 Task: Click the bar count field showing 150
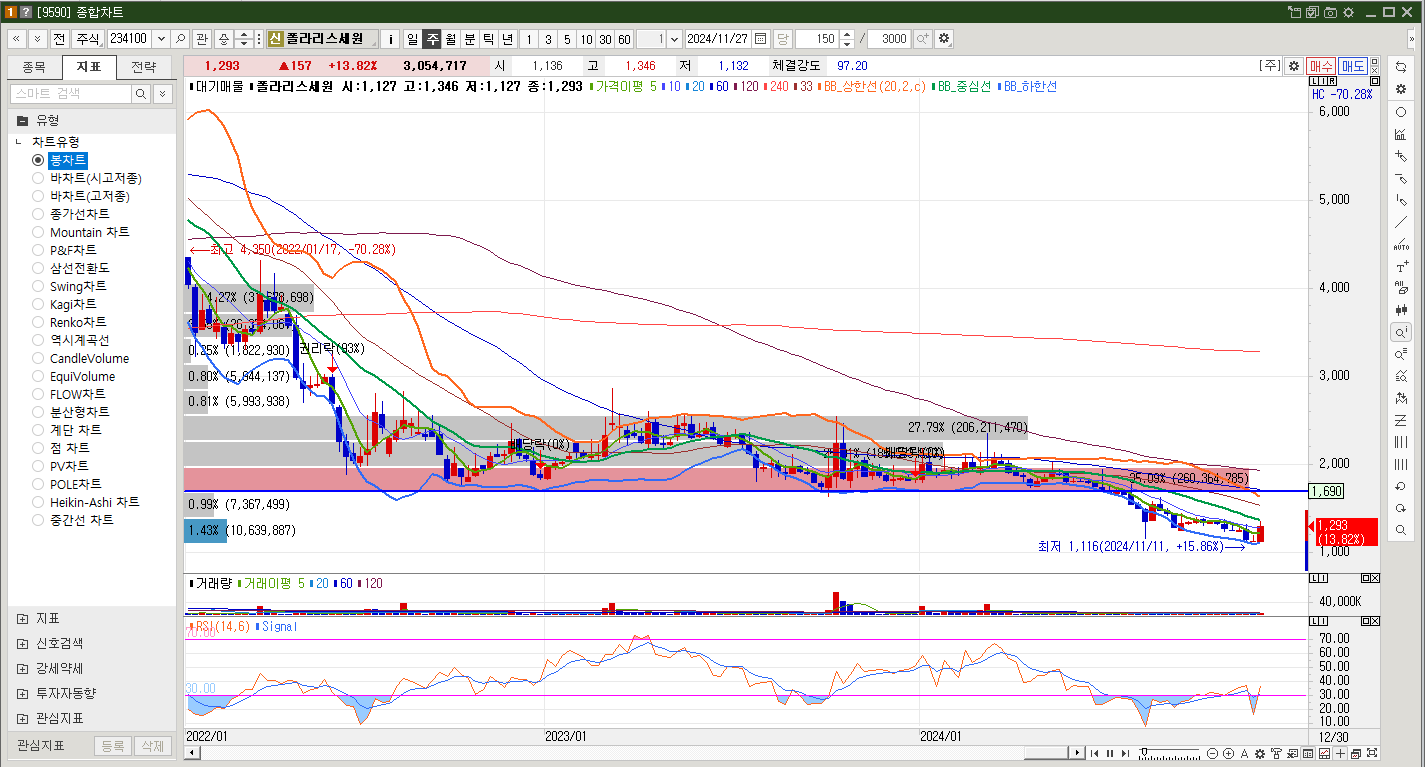click(x=817, y=39)
